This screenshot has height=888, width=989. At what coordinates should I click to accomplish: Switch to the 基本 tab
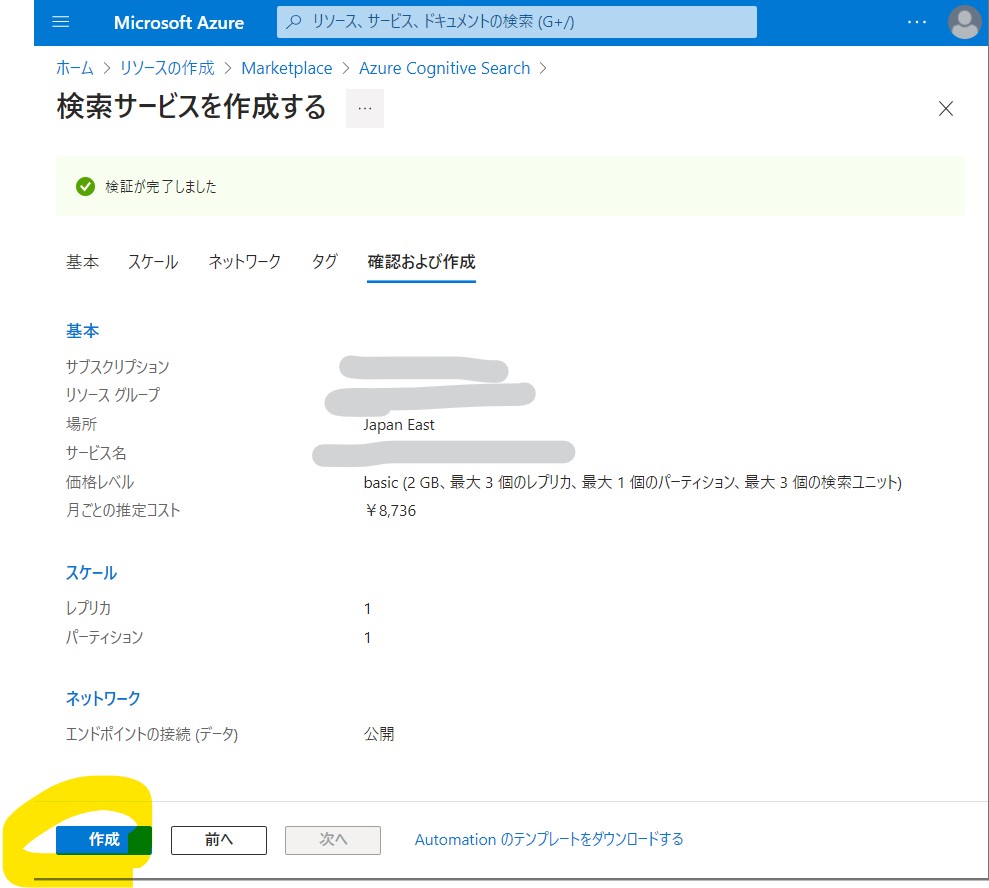point(83,262)
